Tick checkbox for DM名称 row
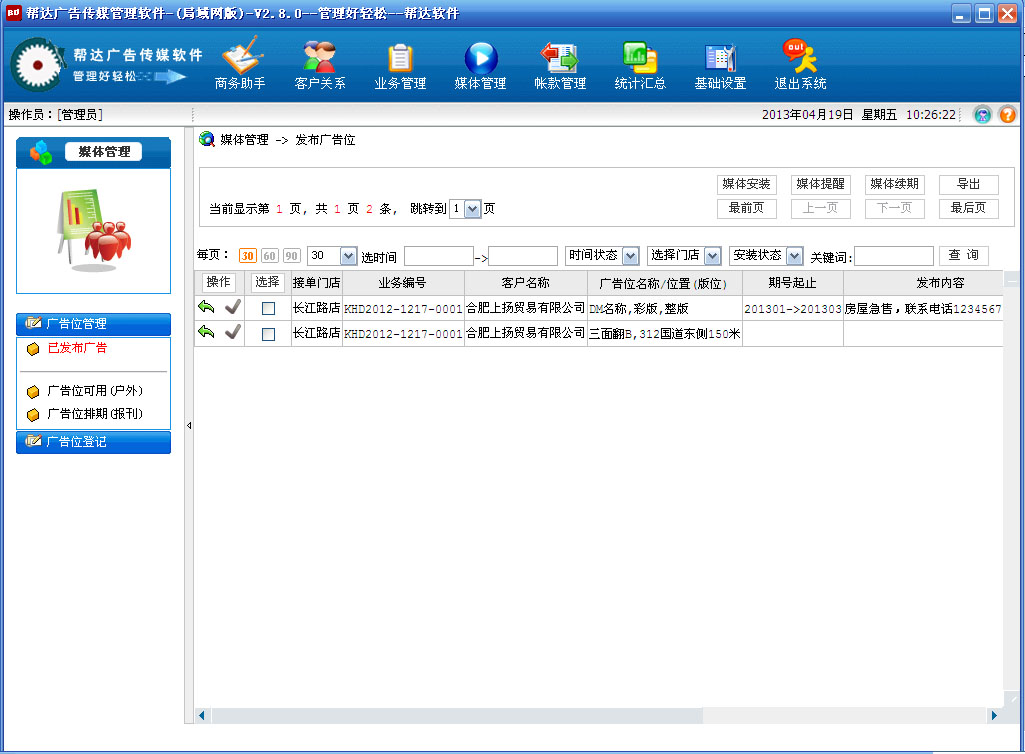Image resolution: width=1025 pixels, height=754 pixels. point(268,308)
